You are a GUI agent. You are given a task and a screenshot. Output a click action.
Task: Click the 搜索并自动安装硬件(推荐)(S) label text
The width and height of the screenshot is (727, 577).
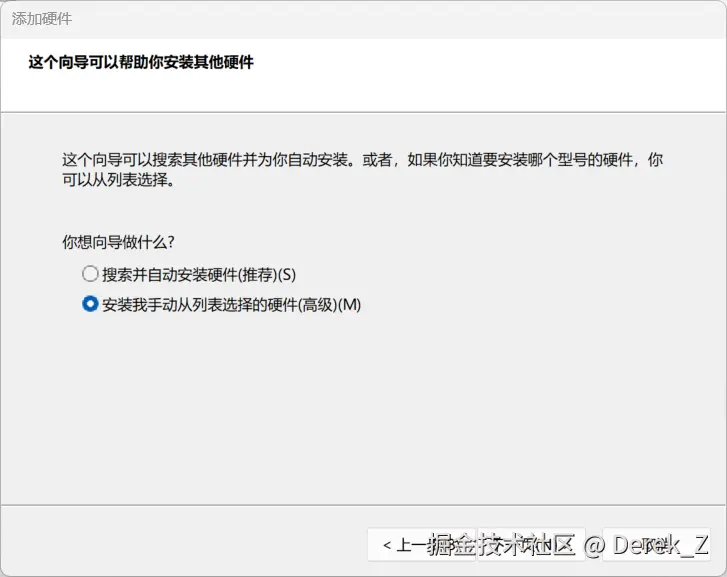[x=199, y=275]
